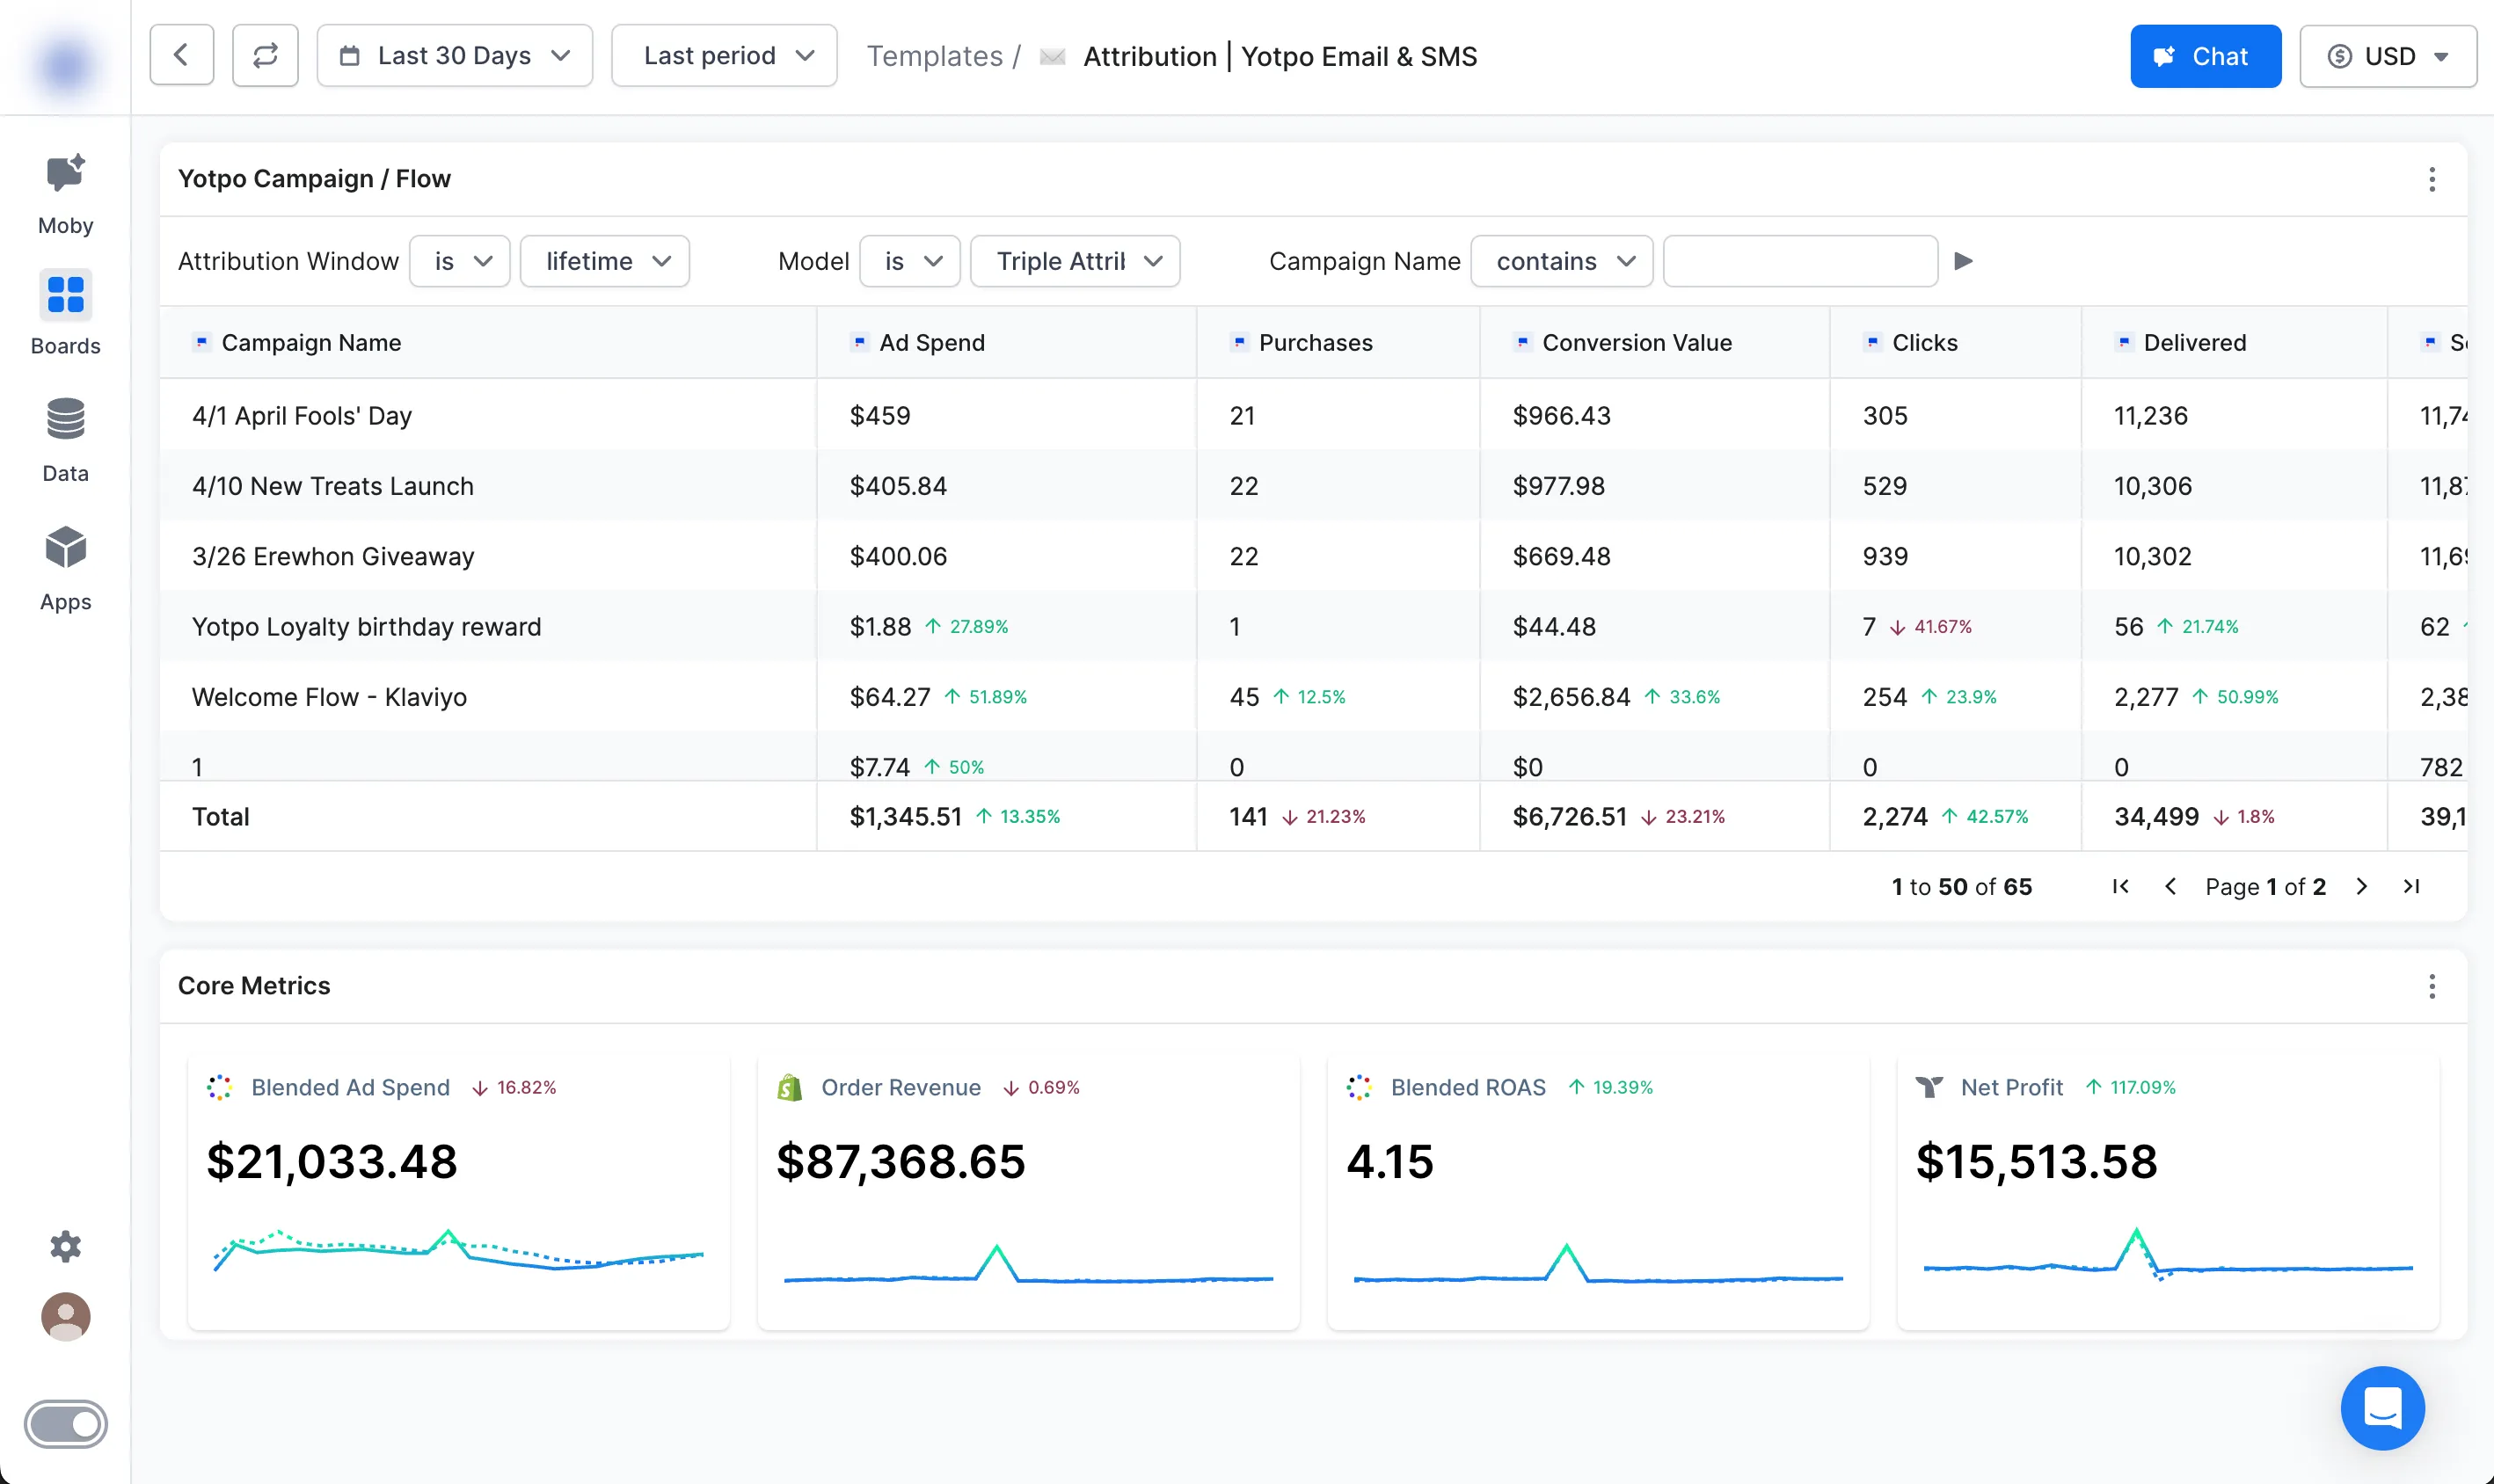Expand the Last period comparison dropdown
The width and height of the screenshot is (2494, 1484).
click(x=724, y=56)
